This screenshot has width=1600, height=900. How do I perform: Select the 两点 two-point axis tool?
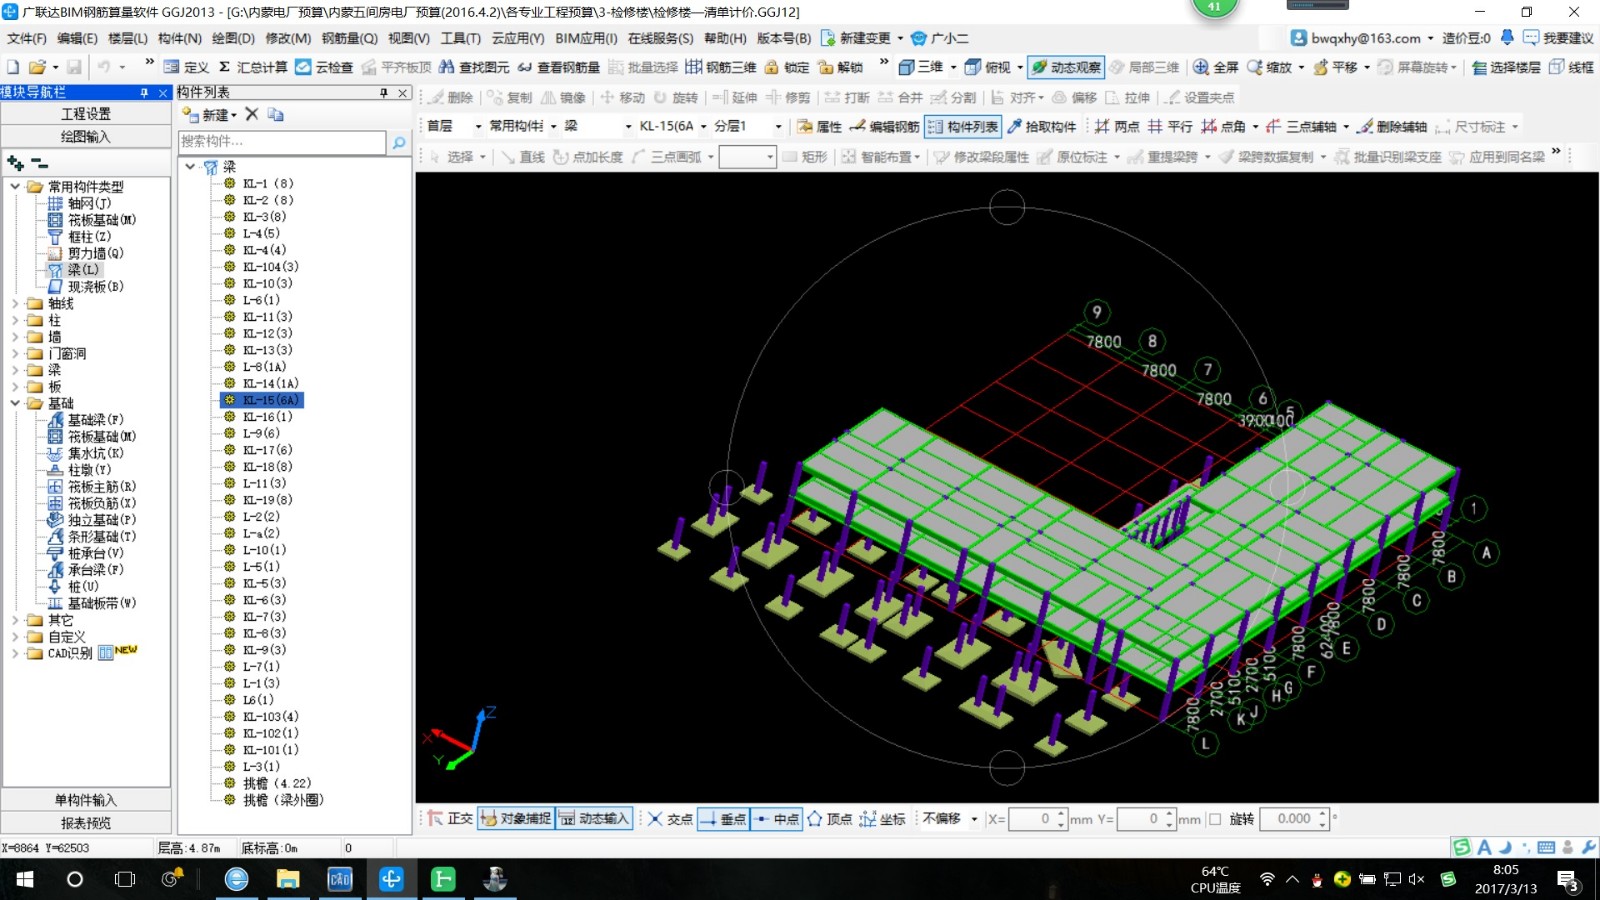1117,126
